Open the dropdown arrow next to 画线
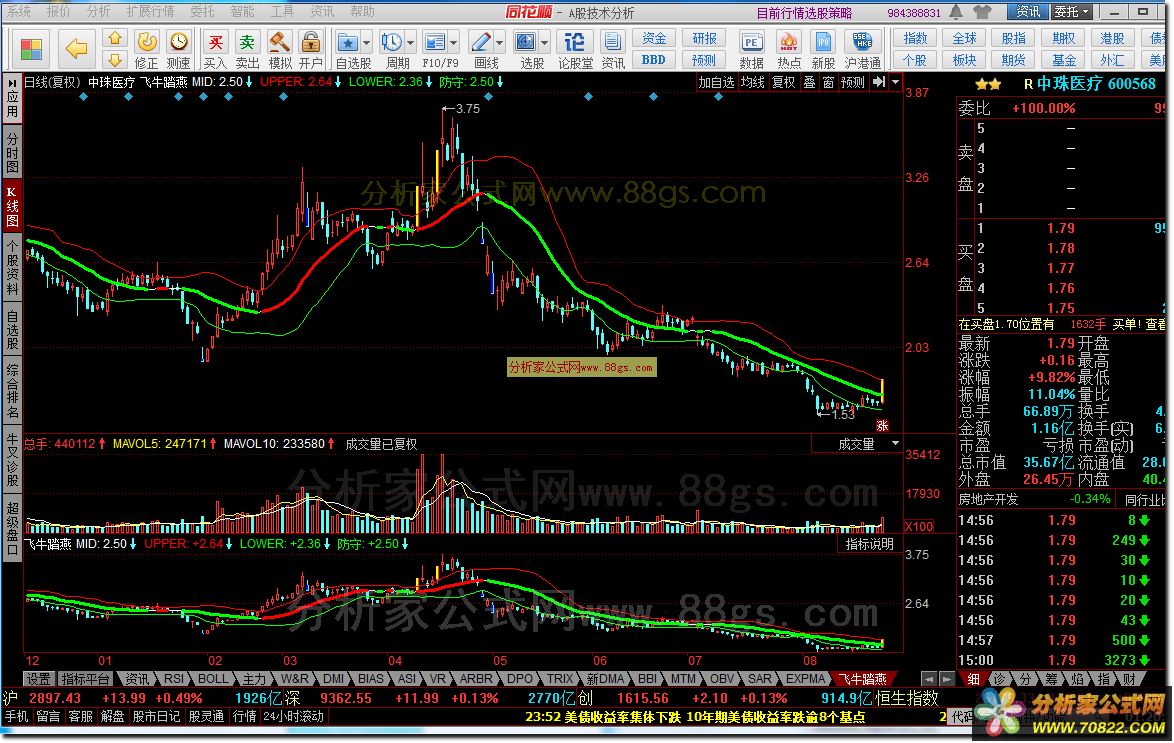The height and width of the screenshot is (743, 1174). pyautogui.click(x=499, y=43)
